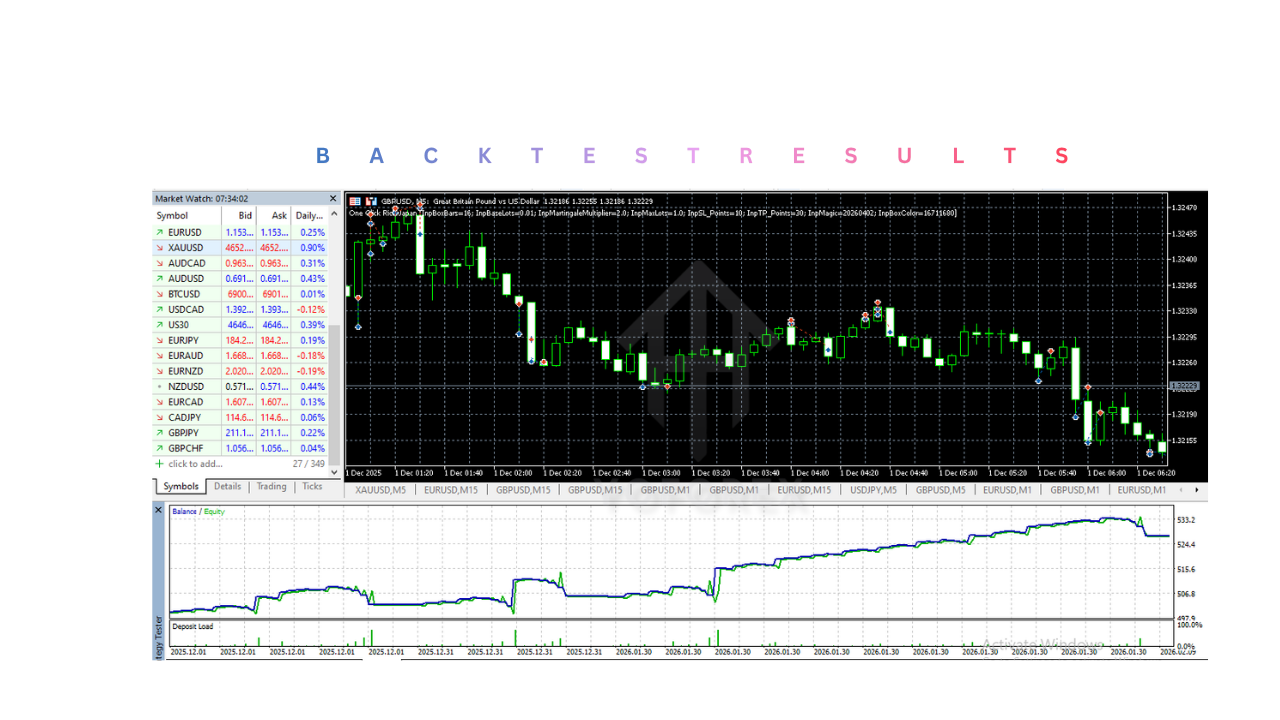Click the uptrend arrow icon next to EURUSD
1280x720 pixels.
pos(160,232)
